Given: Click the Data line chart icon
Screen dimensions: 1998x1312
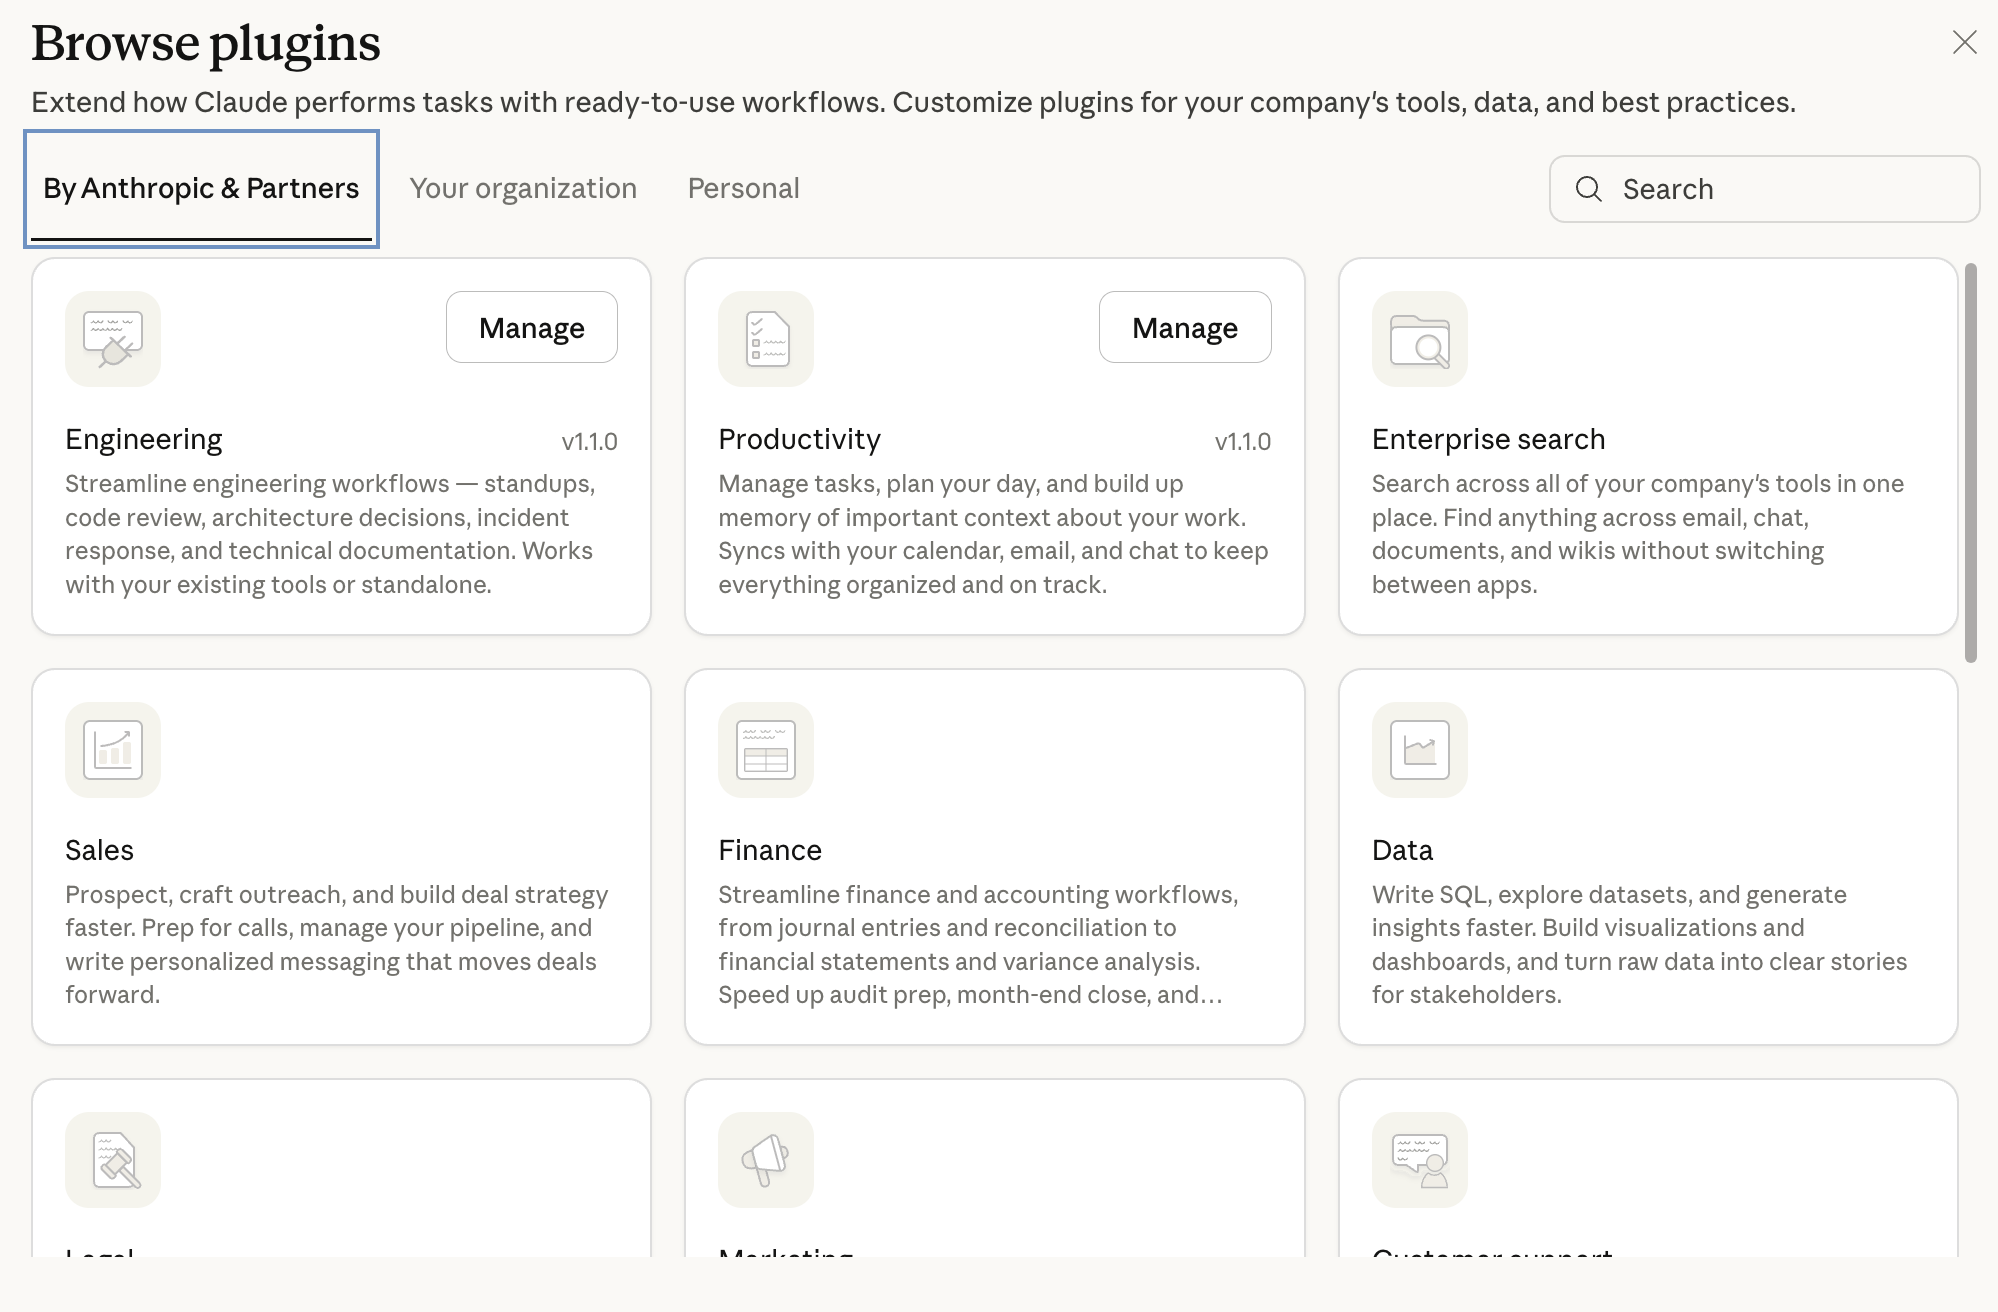Looking at the screenshot, I should [x=1419, y=749].
